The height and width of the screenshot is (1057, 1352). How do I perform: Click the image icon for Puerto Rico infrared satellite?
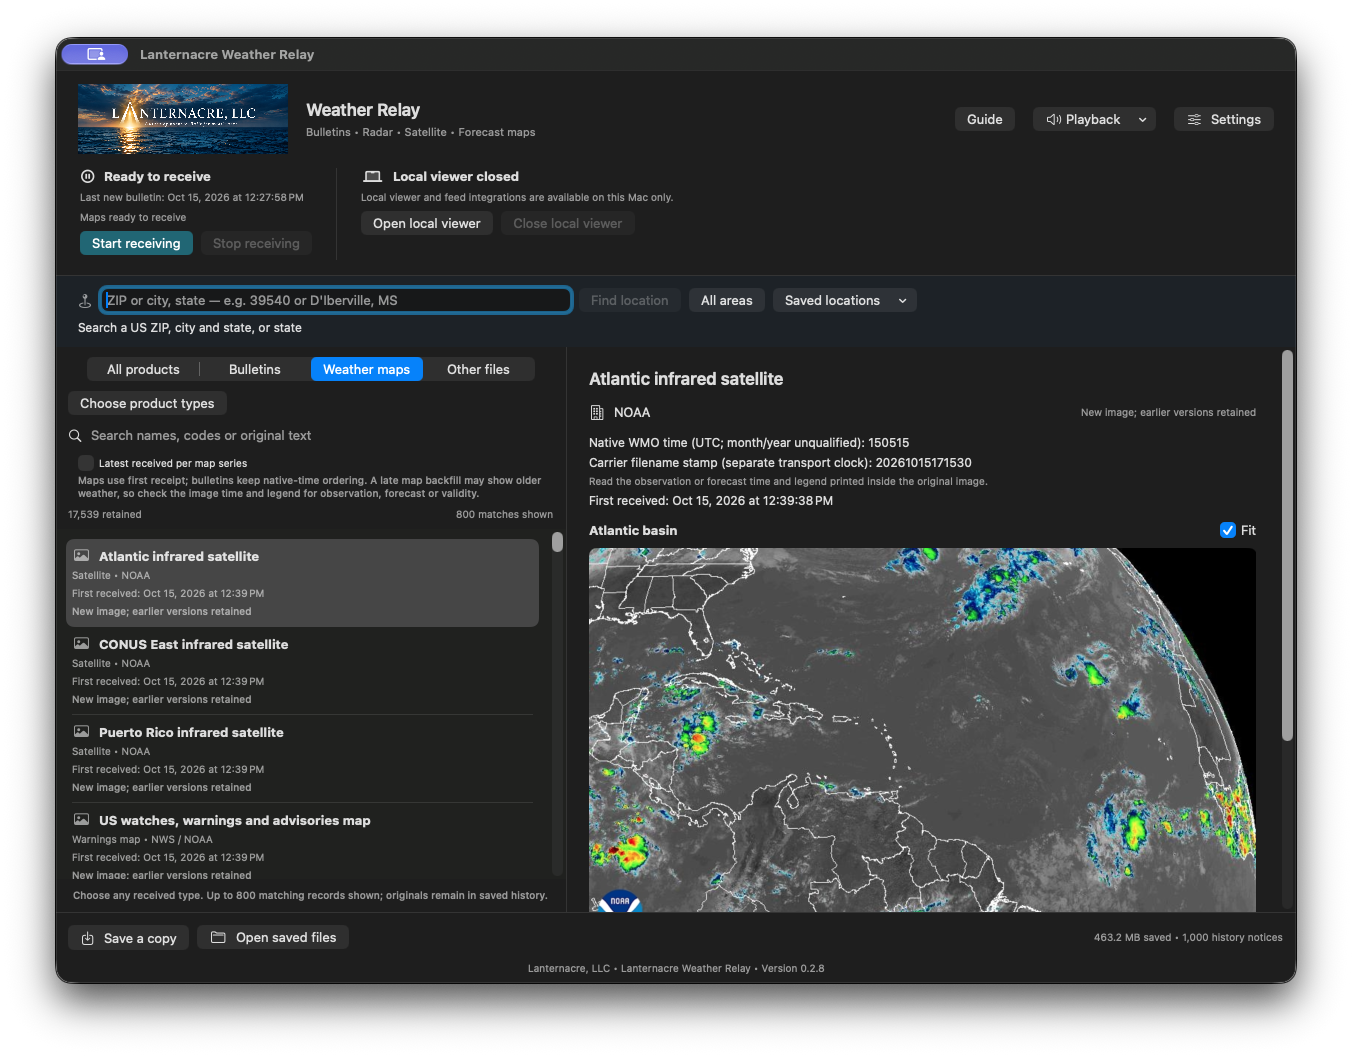coord(82,732)
